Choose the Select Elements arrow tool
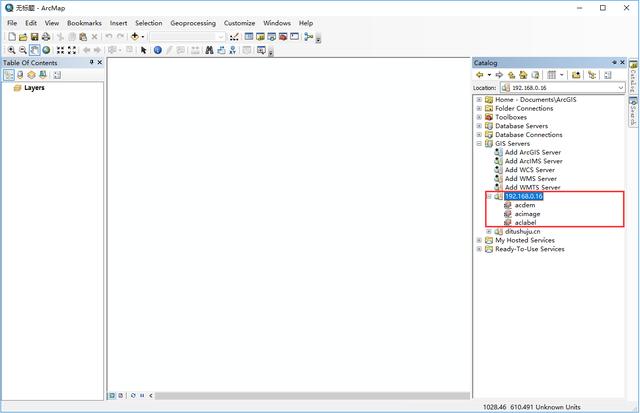 143,50
